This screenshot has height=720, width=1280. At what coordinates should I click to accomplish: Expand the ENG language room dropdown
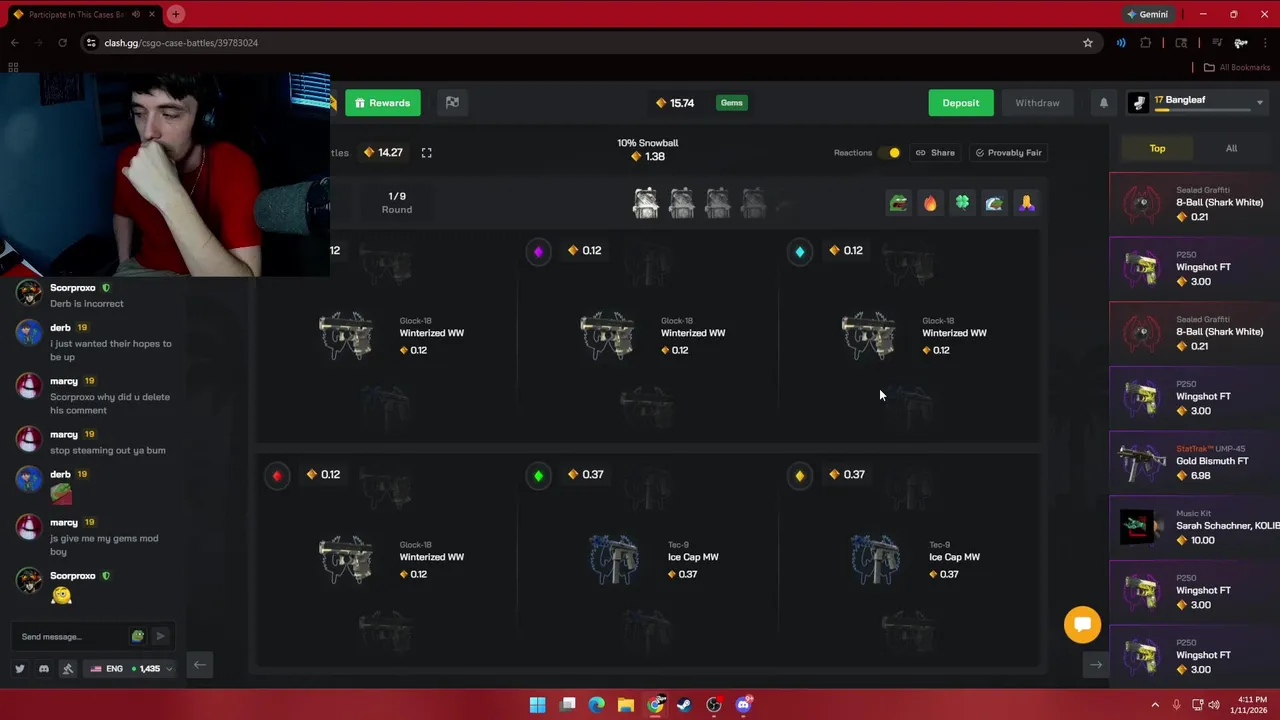pos(131,669)
